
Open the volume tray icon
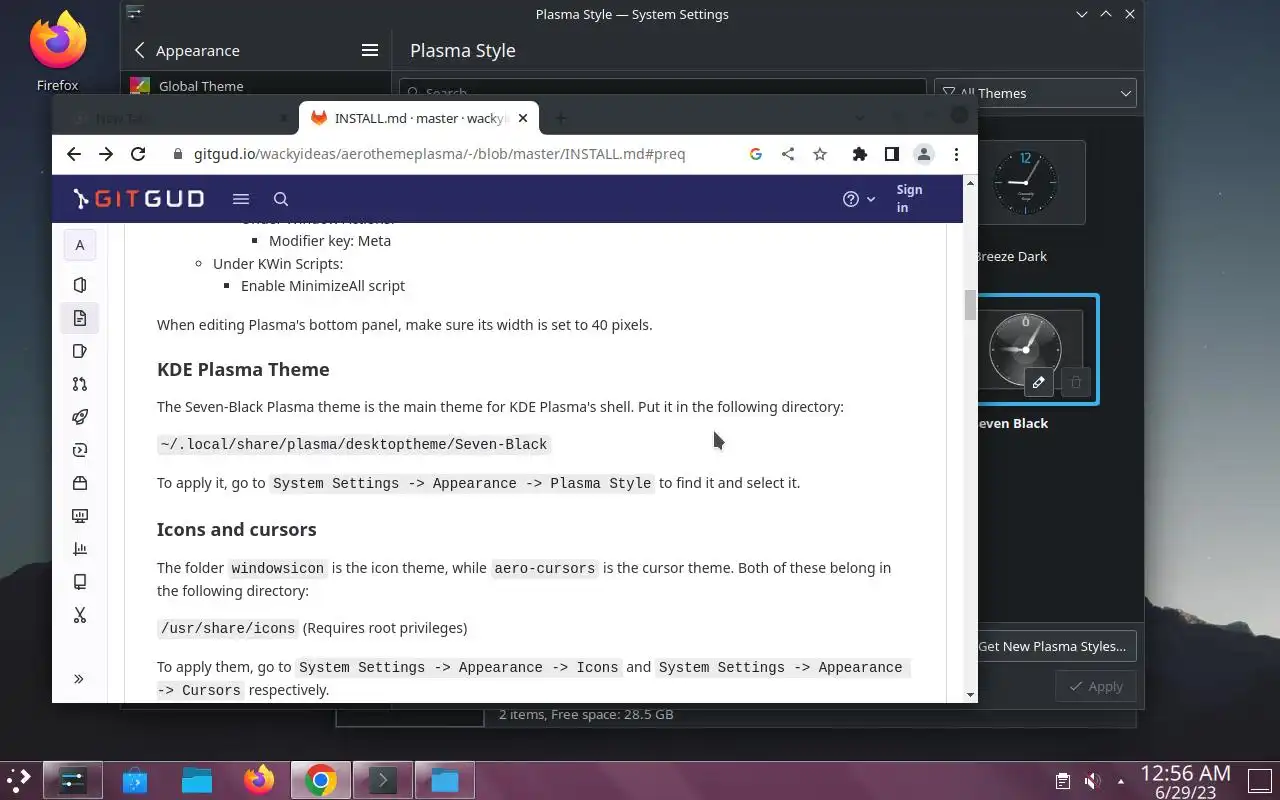(1093, 781)
